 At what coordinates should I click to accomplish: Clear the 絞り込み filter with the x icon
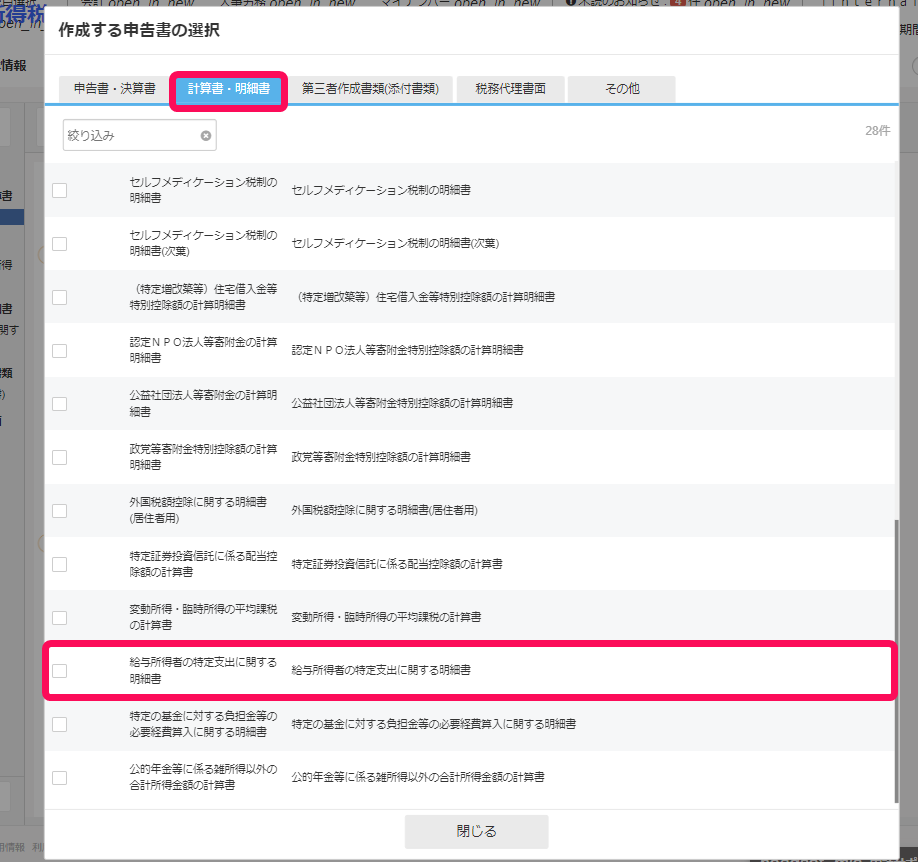pyautogui.click(x=206, y=136)
